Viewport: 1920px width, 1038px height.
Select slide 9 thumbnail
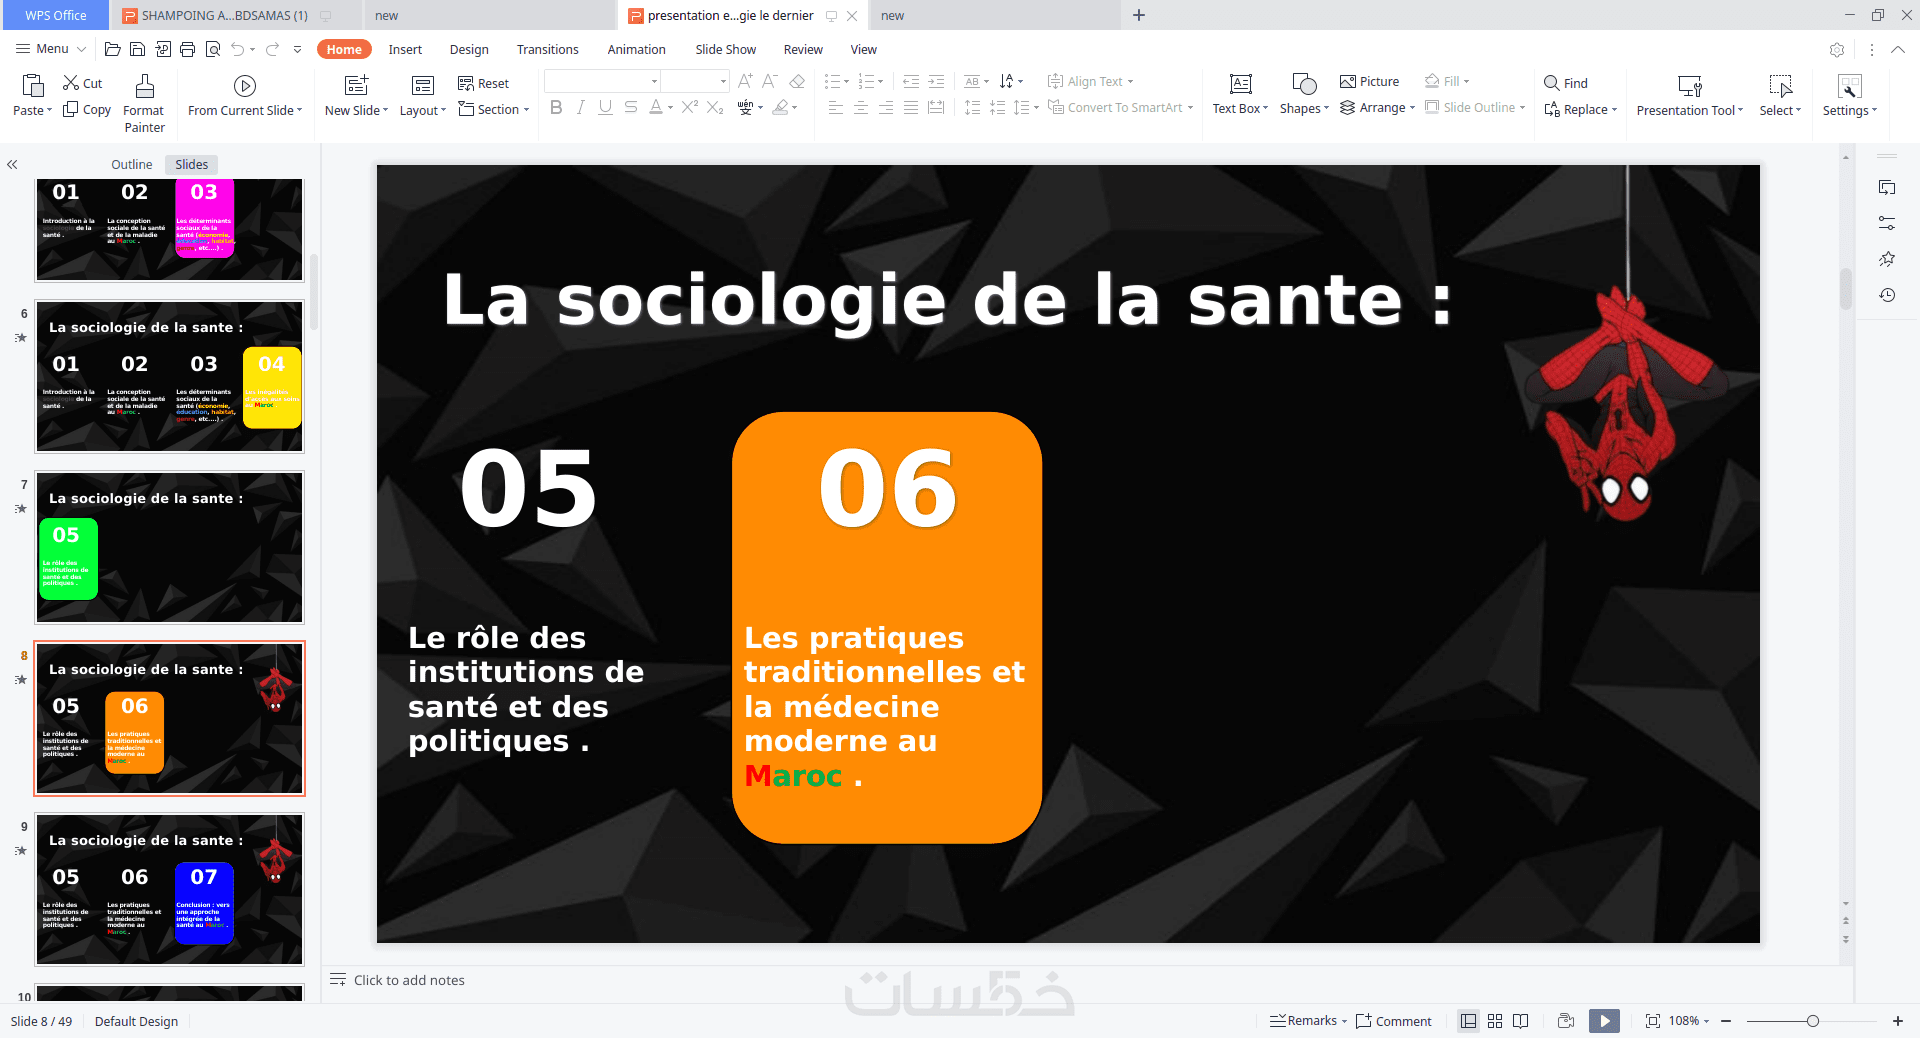point(169,890)
